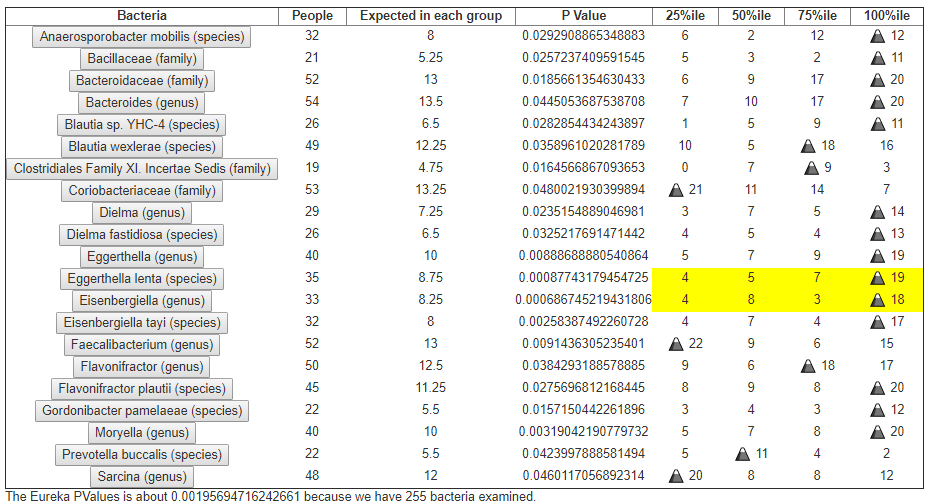
Task: Click the peak icon beside Coriobacteriaceae value 21
Action: (x=676, y=190)
